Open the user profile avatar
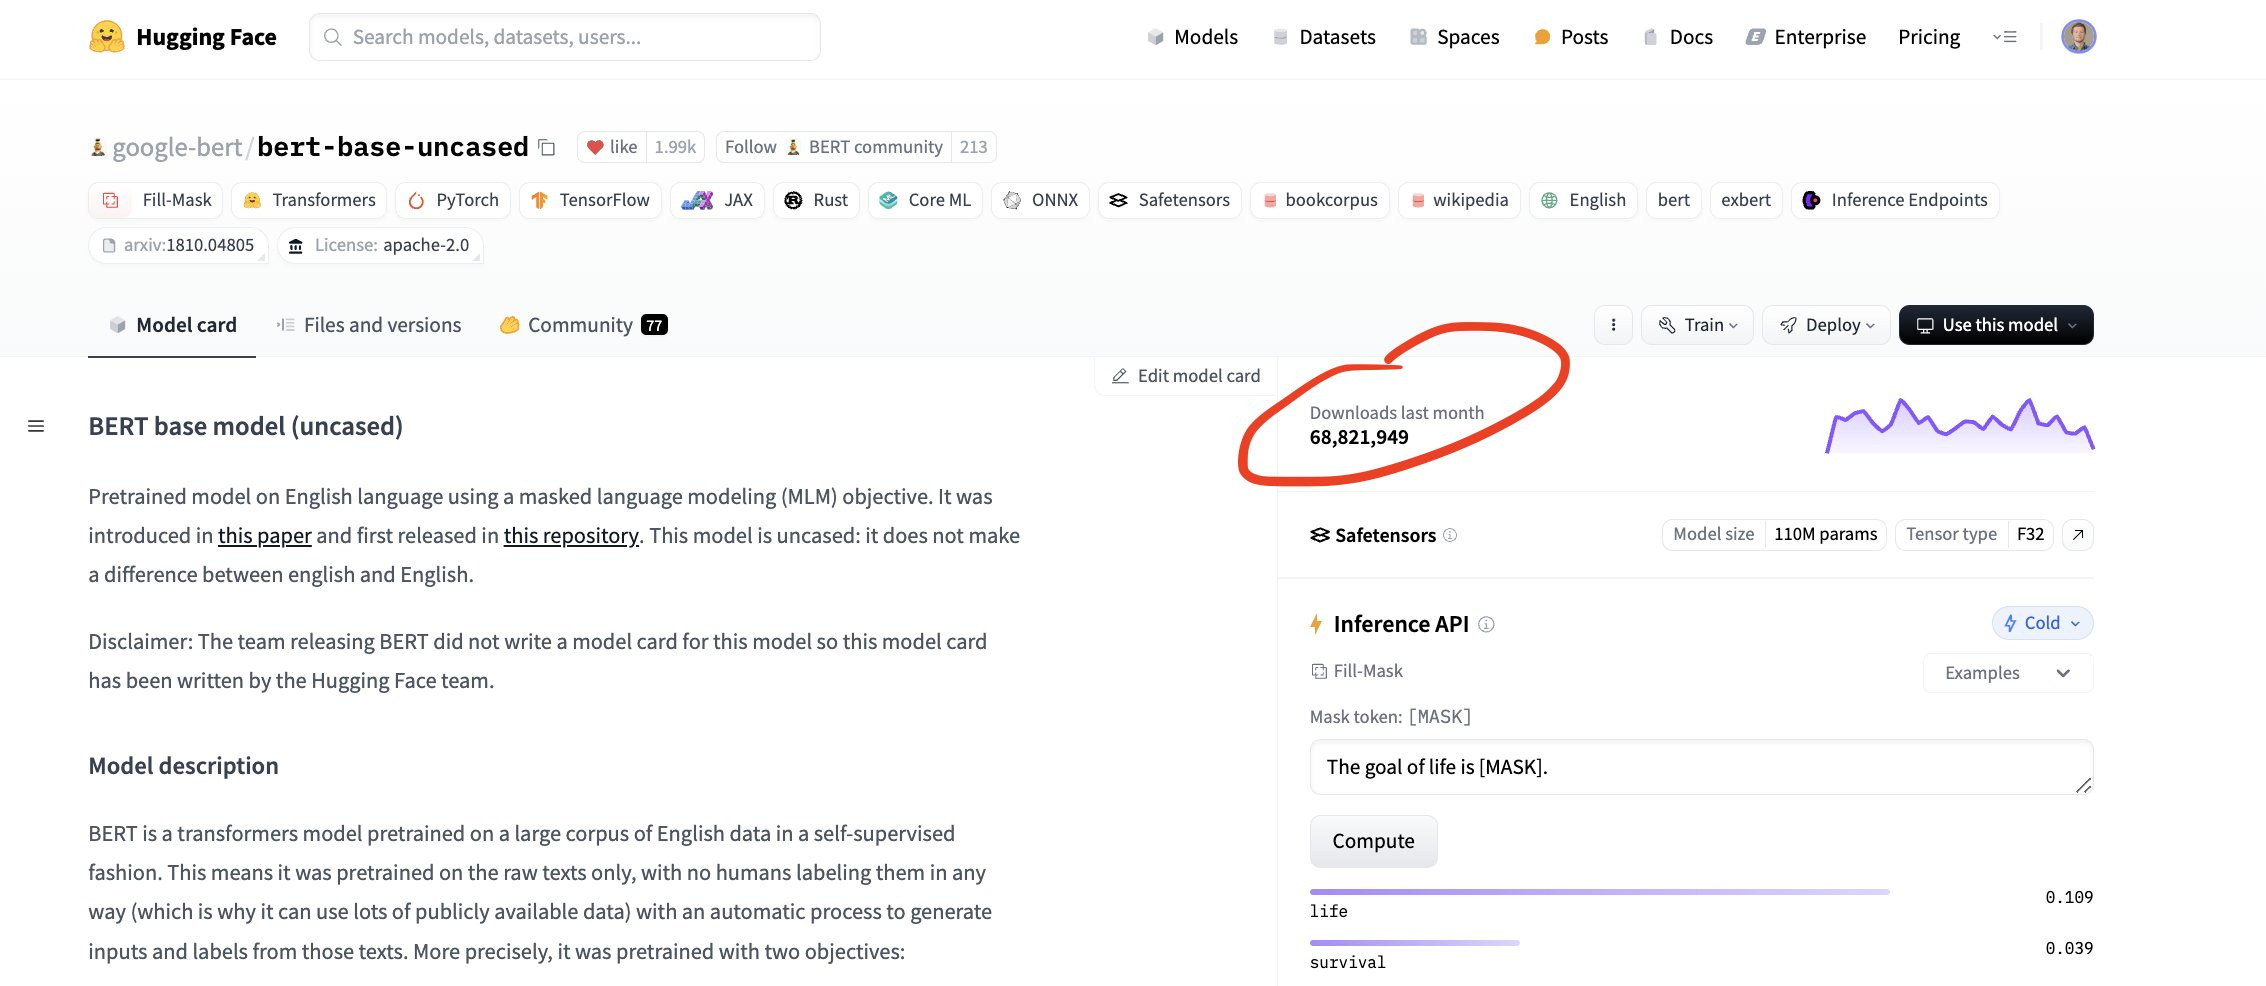 pyautogui.click(x=2078, y=37)
